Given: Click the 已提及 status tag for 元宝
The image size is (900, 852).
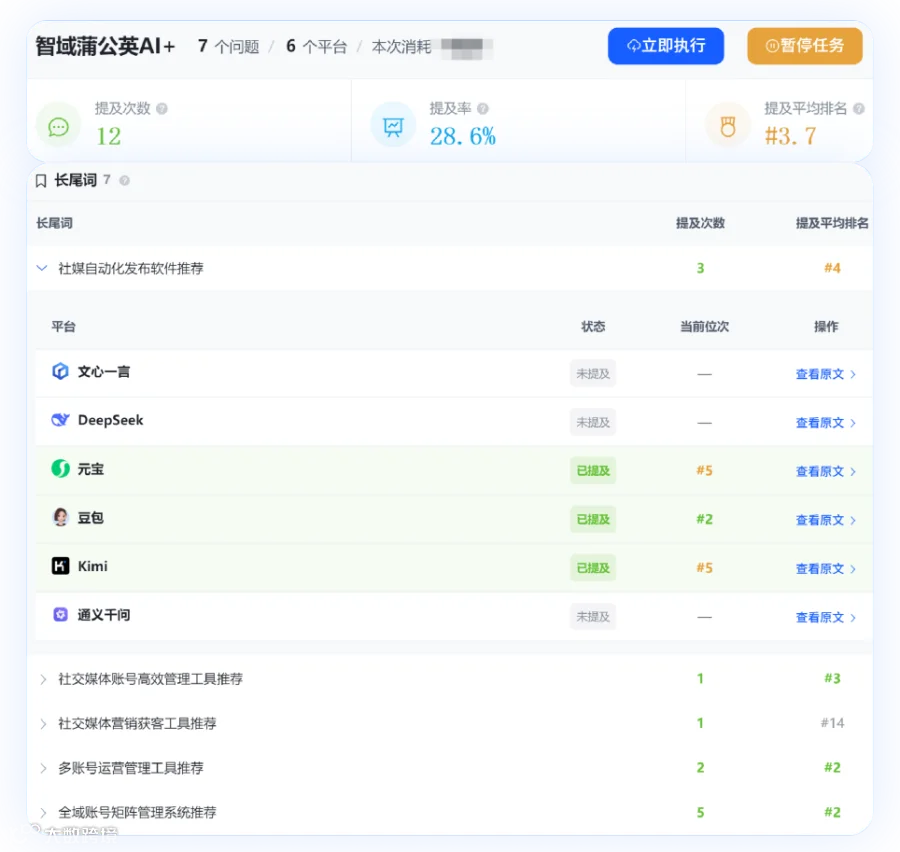Looking at the screenshot, I should click(593, 471).
